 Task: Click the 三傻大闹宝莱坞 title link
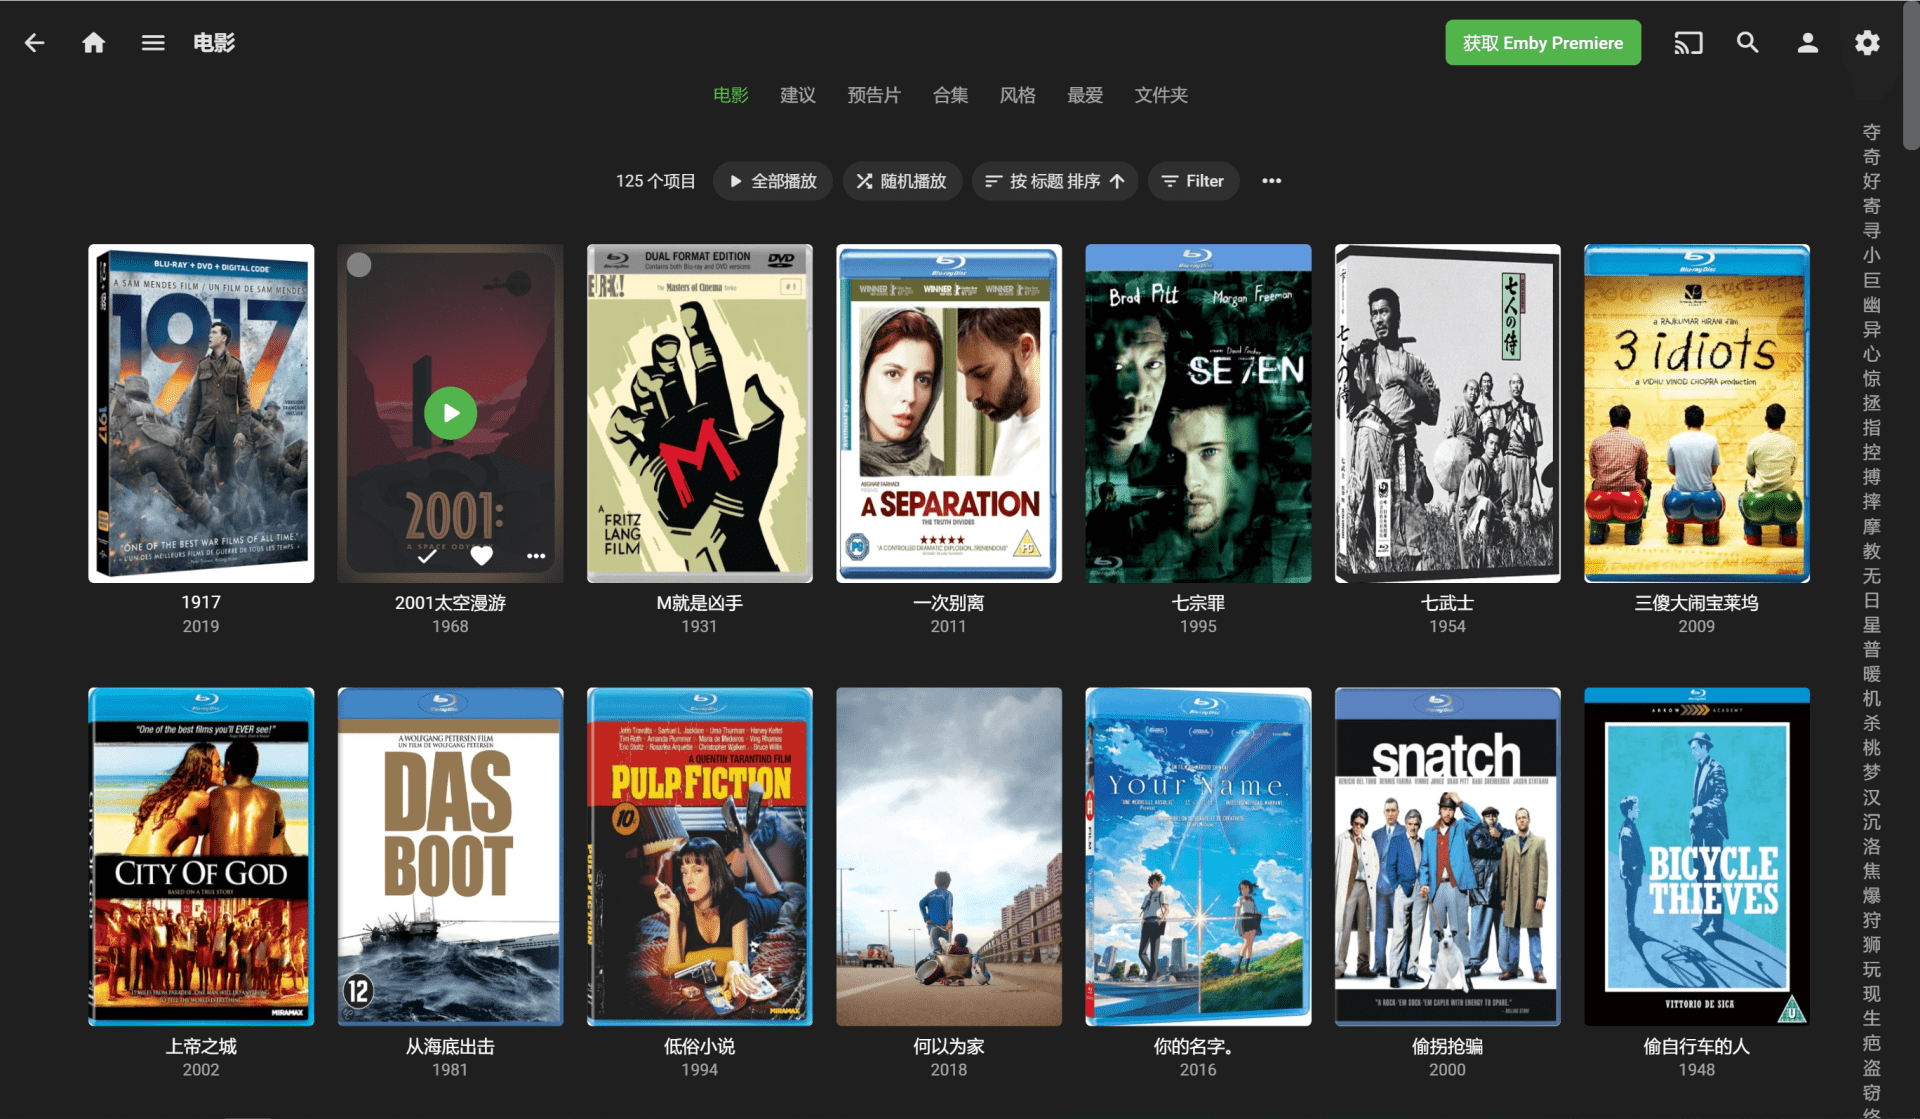point(1697,603)
